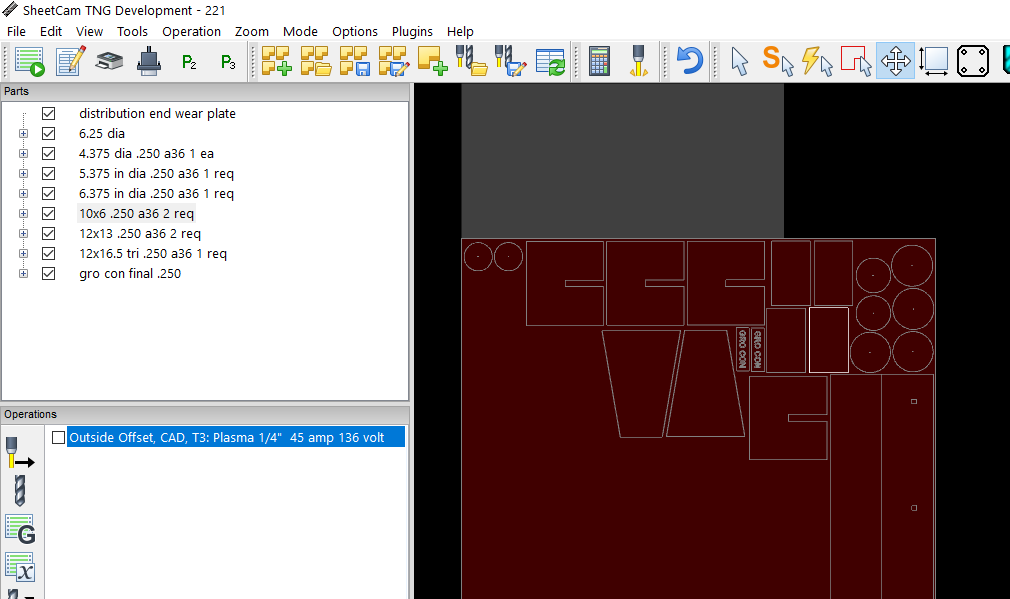Open the Operation menu
This screenshot has height=599, width=1010.
(191, 31)
